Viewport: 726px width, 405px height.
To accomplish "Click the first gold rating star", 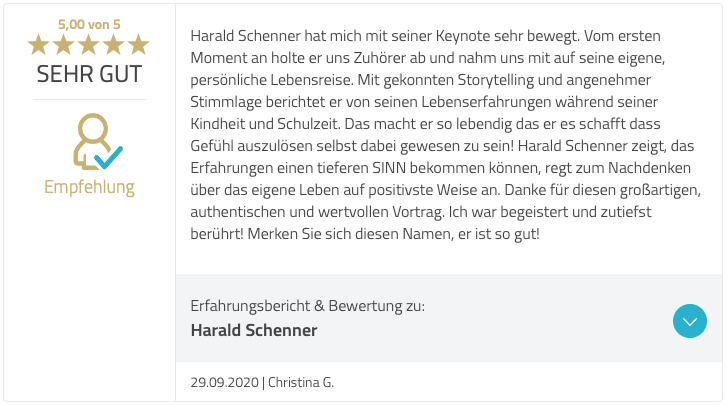I will (x=39, y=44).
